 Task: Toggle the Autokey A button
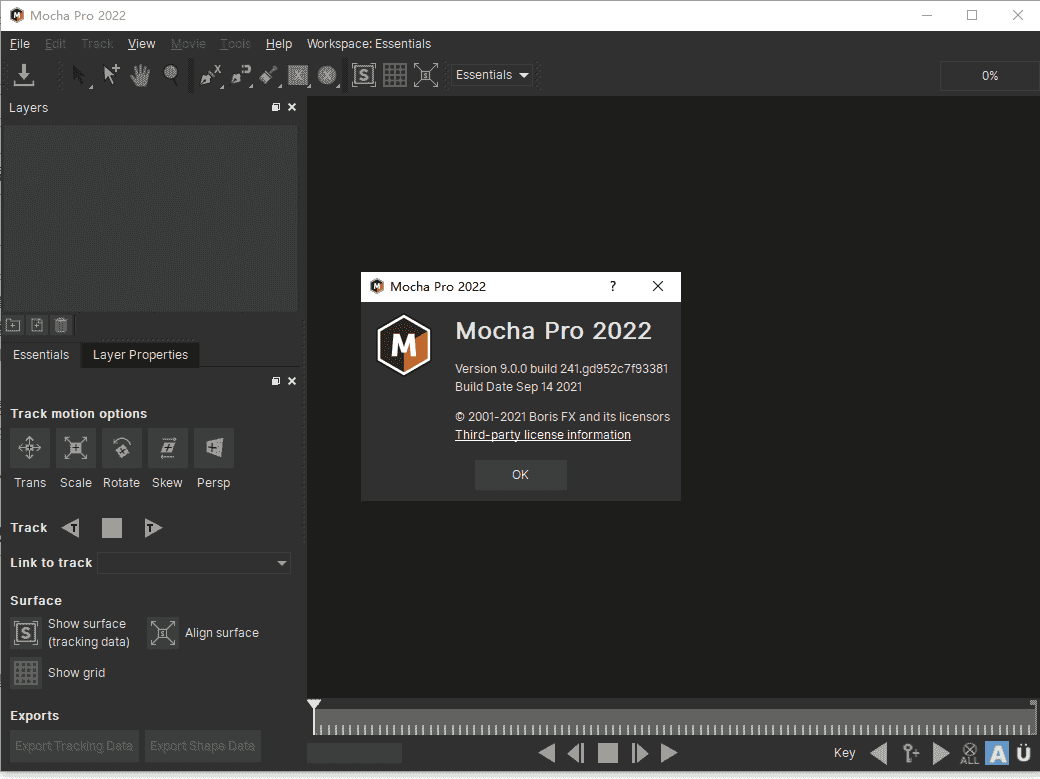pos(997,753)
